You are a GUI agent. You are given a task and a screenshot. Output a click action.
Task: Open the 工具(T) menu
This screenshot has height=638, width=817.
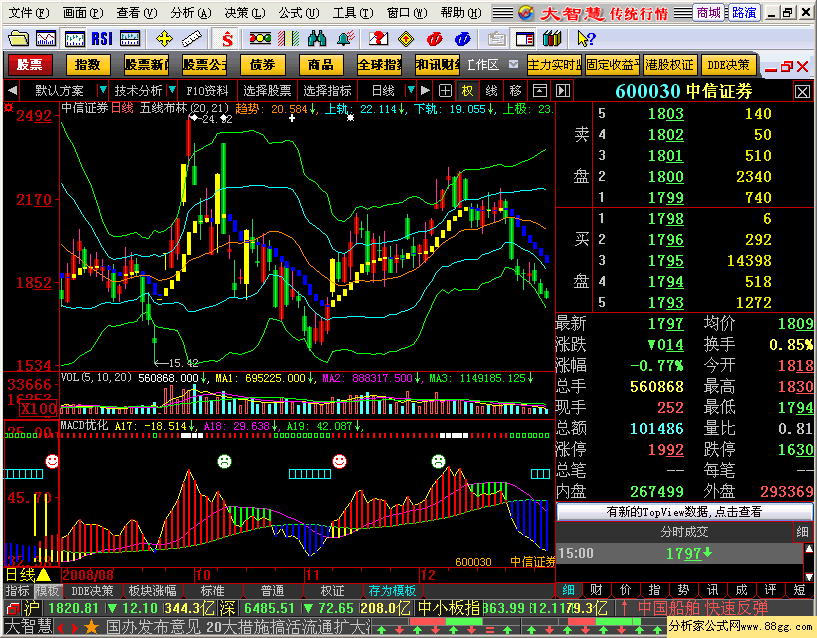(x=353, y=13)
